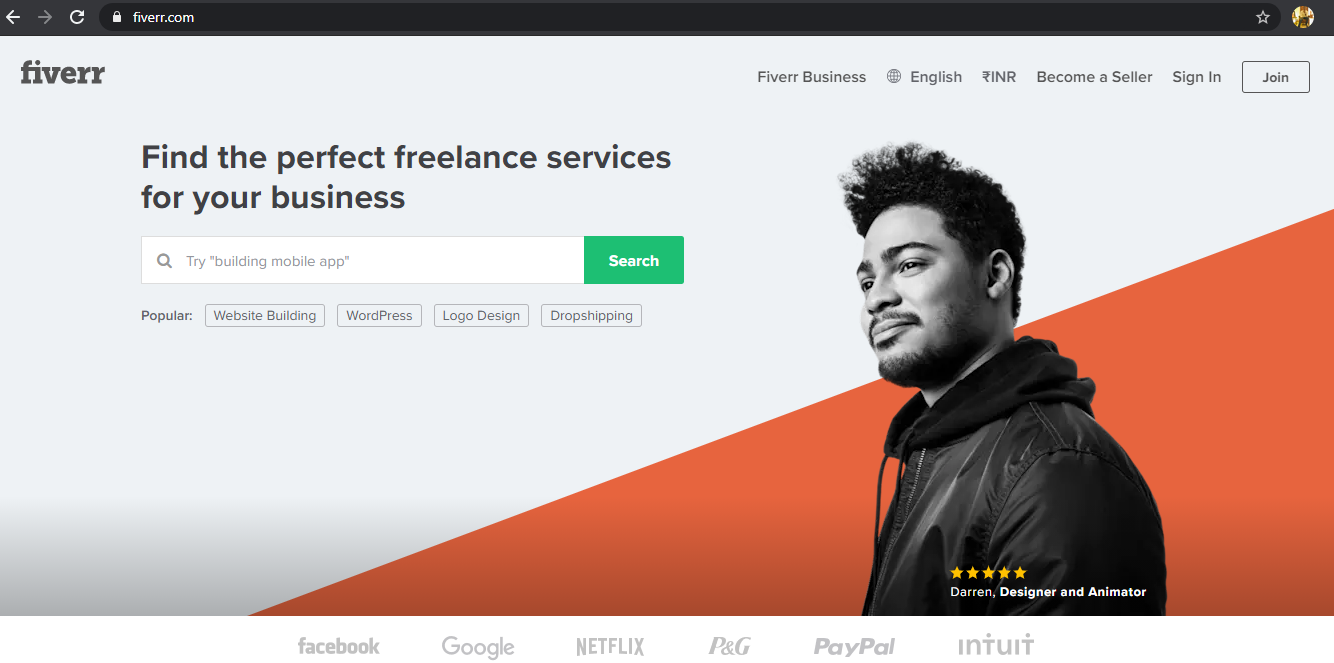Click the green Search button

[633, 260]
